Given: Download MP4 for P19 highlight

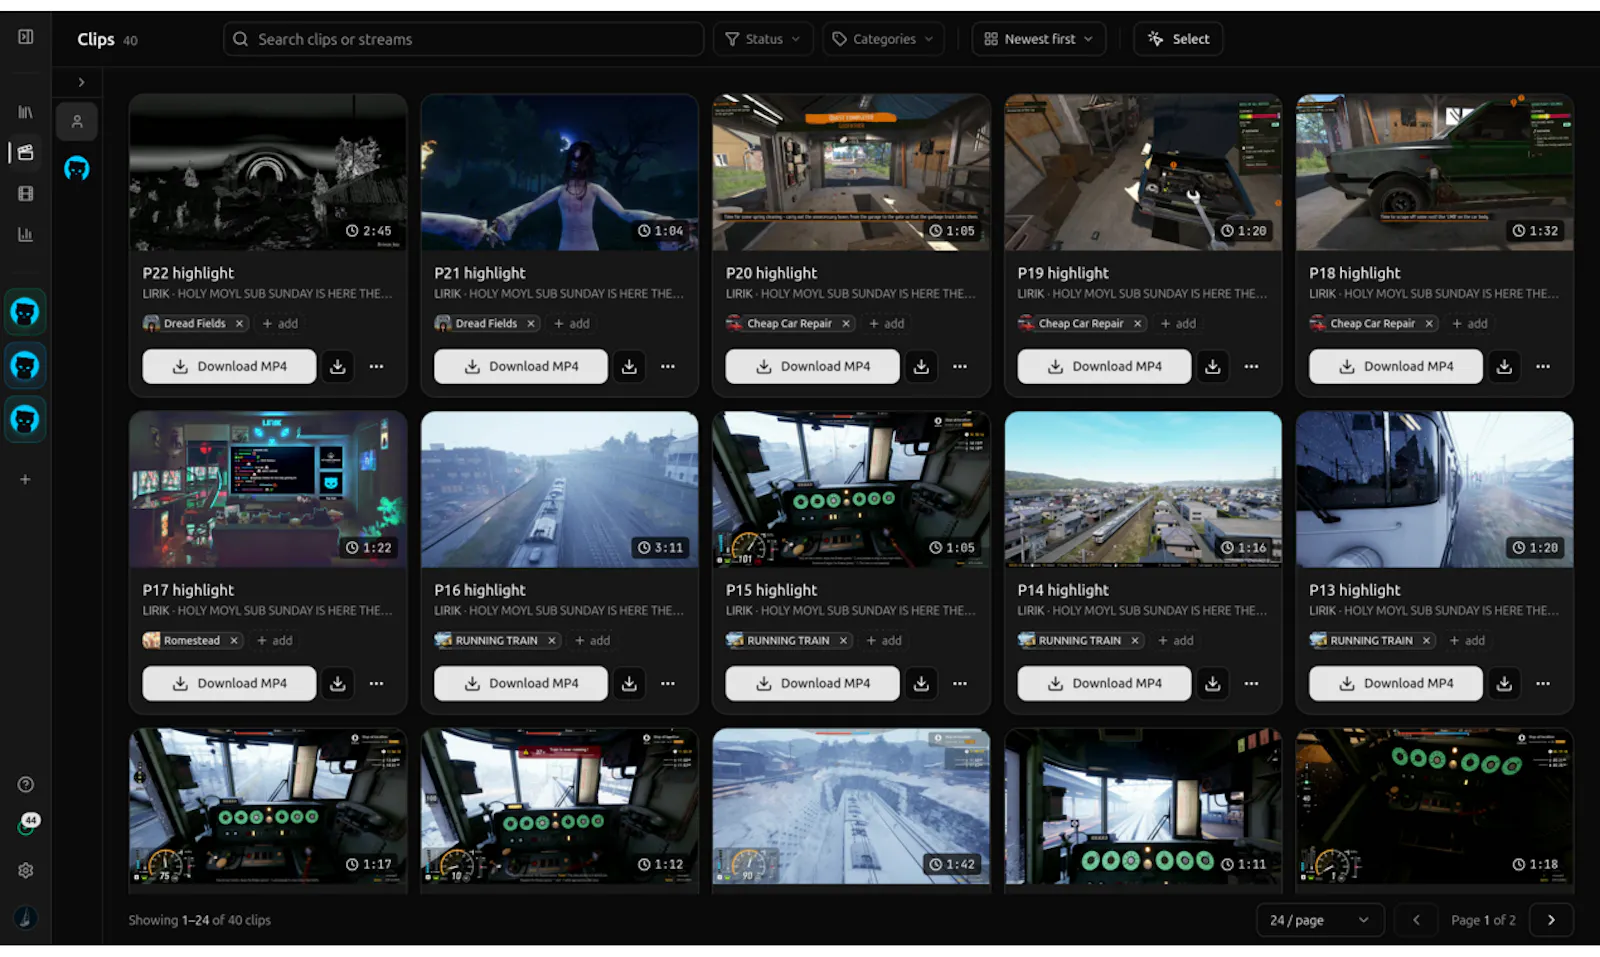Looking at the screenshot, I should coord(1104,367).
